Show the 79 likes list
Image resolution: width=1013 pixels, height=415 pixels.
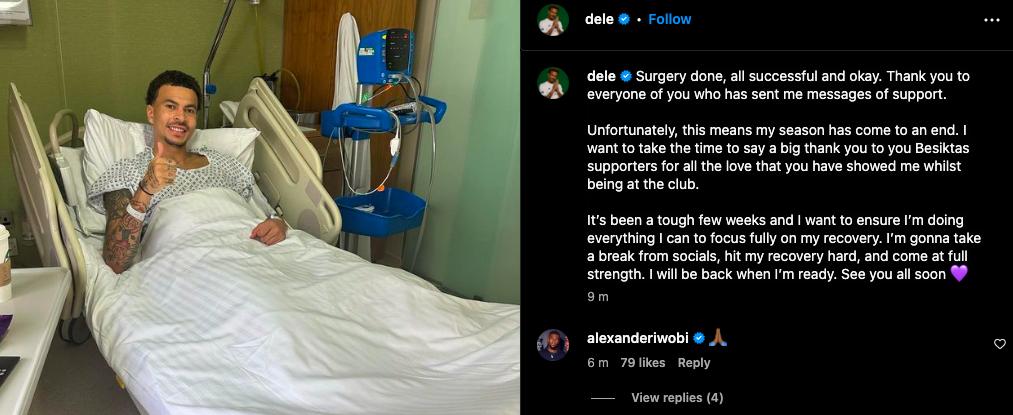643,363
